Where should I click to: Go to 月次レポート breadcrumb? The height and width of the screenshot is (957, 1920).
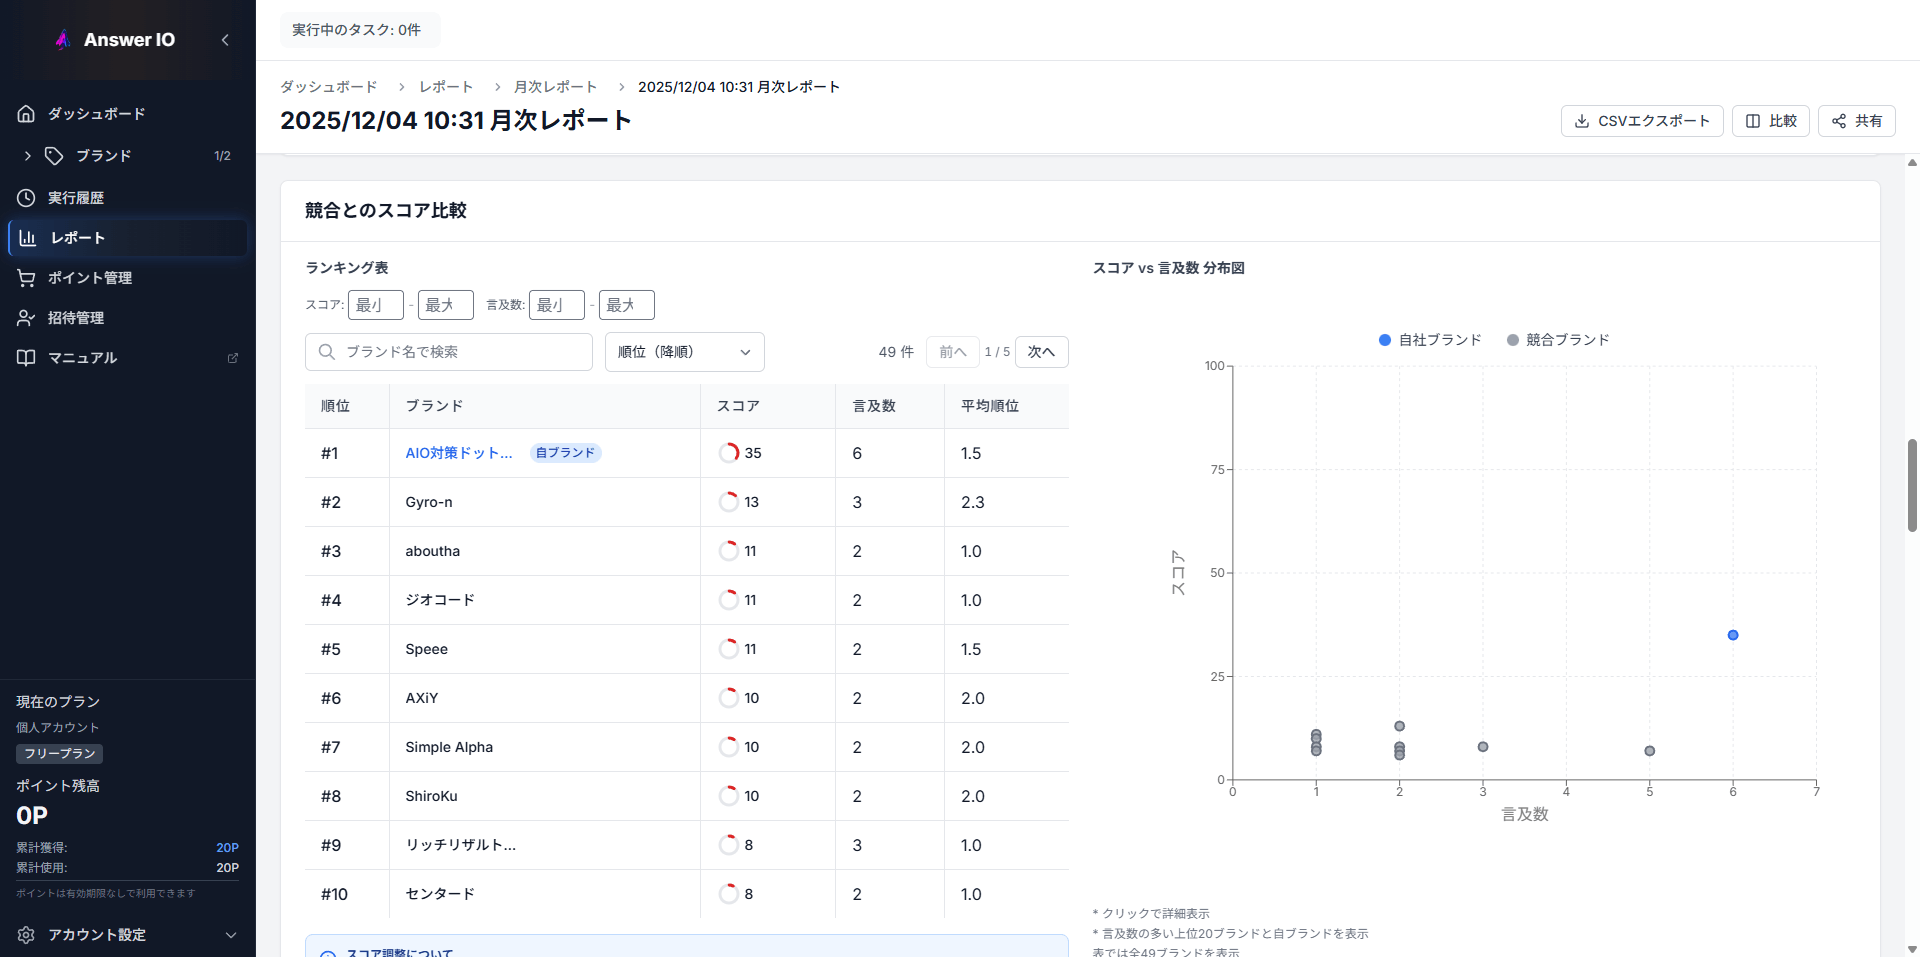555,87
